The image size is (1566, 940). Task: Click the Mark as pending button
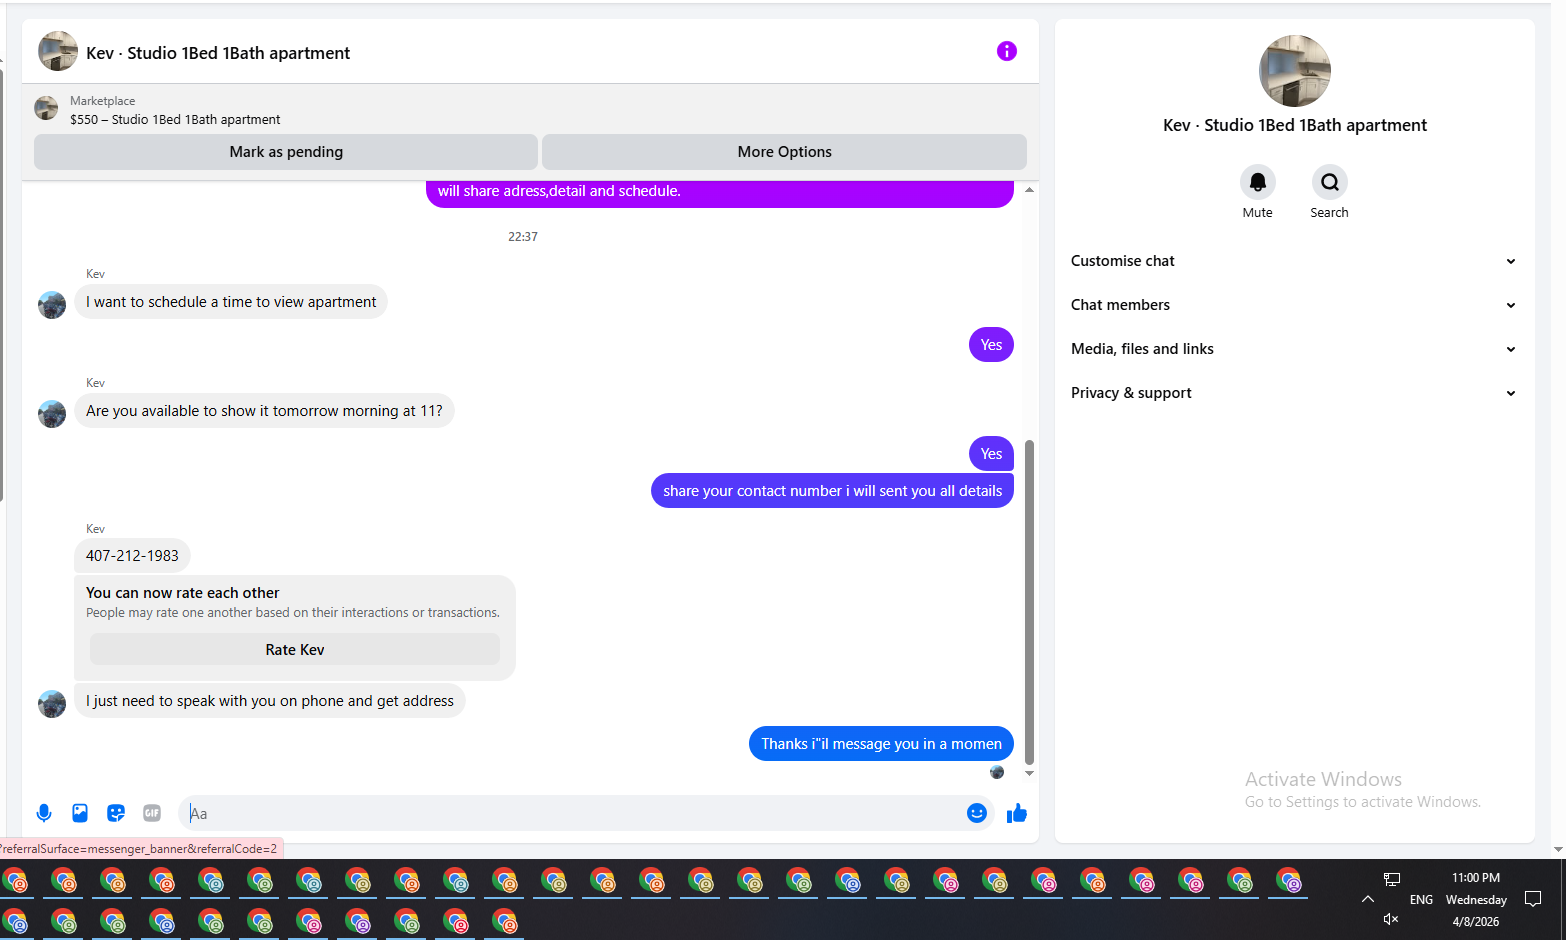[286, 152]
